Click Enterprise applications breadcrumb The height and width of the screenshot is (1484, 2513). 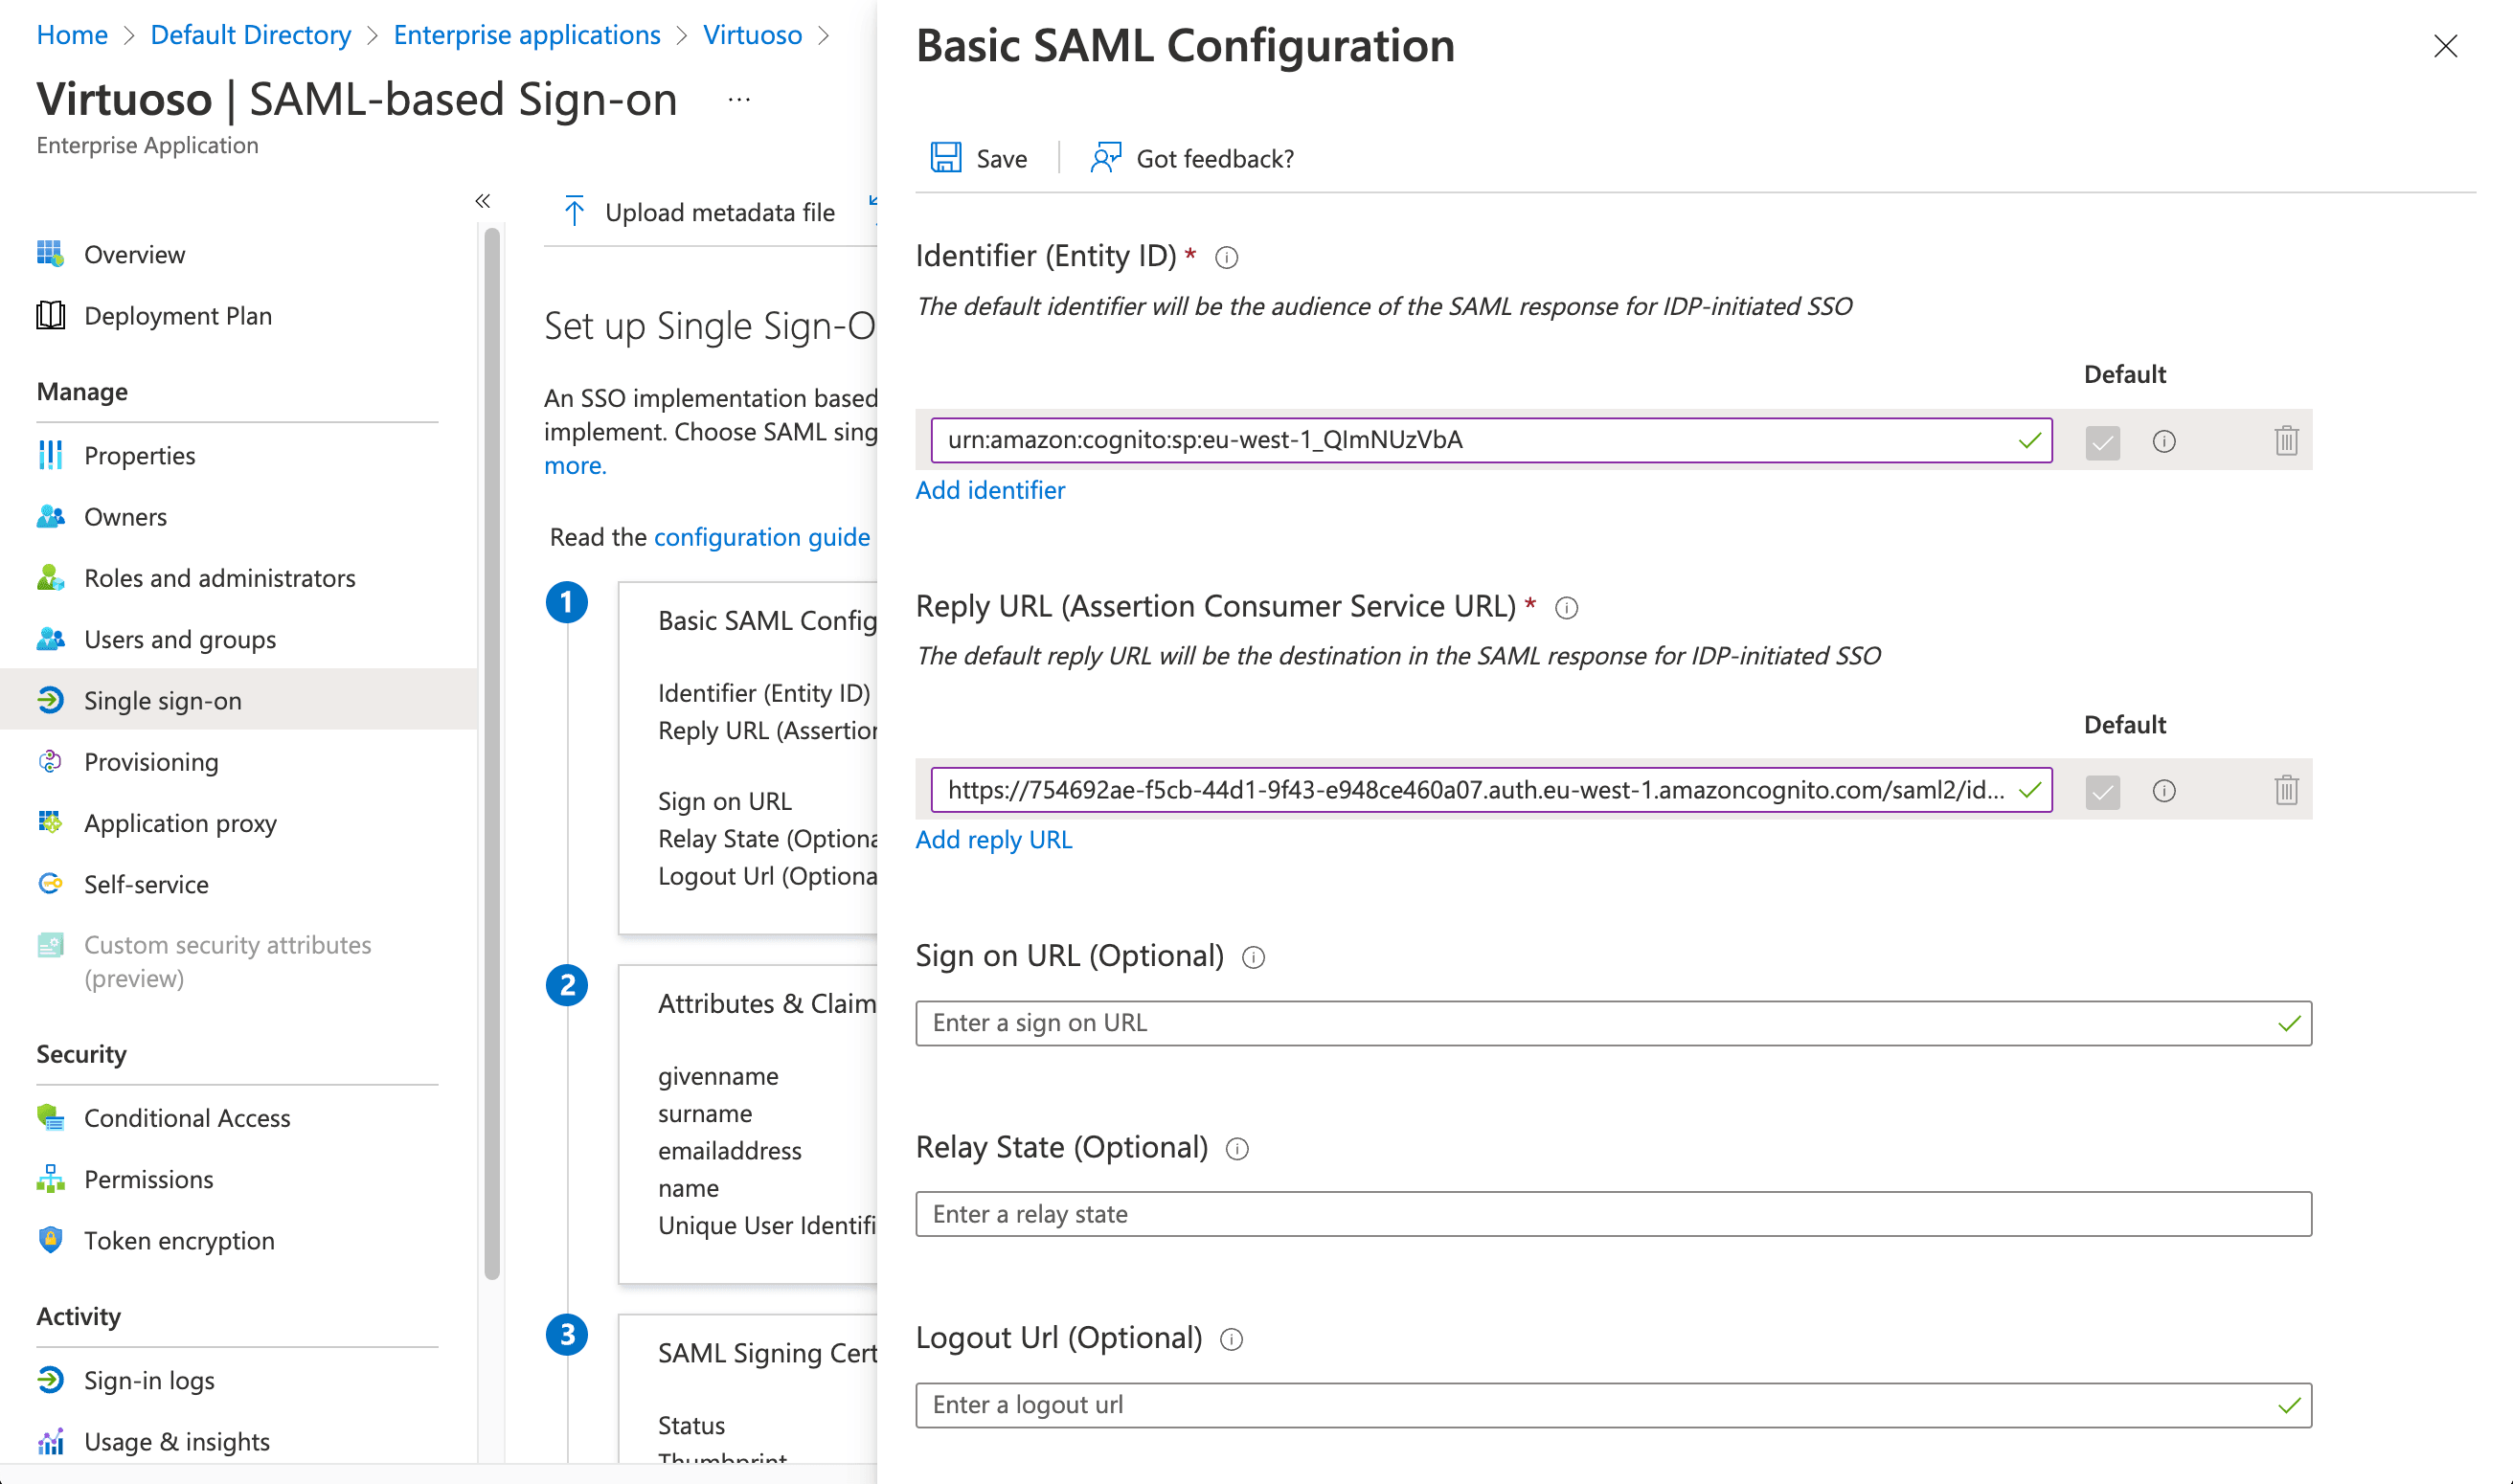pos(526,35)
